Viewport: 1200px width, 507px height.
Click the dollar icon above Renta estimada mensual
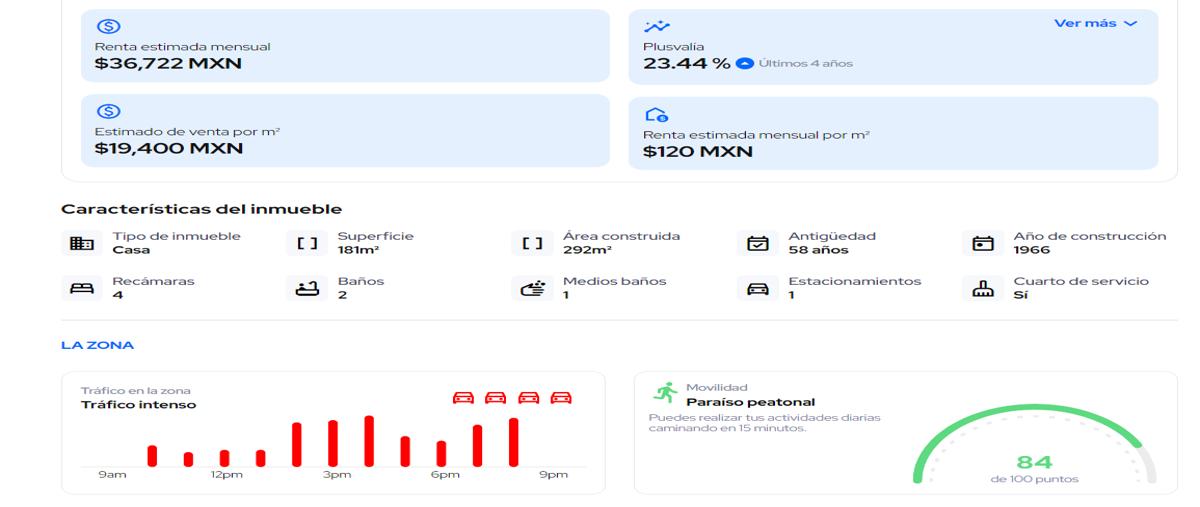[x=108, y=27]
